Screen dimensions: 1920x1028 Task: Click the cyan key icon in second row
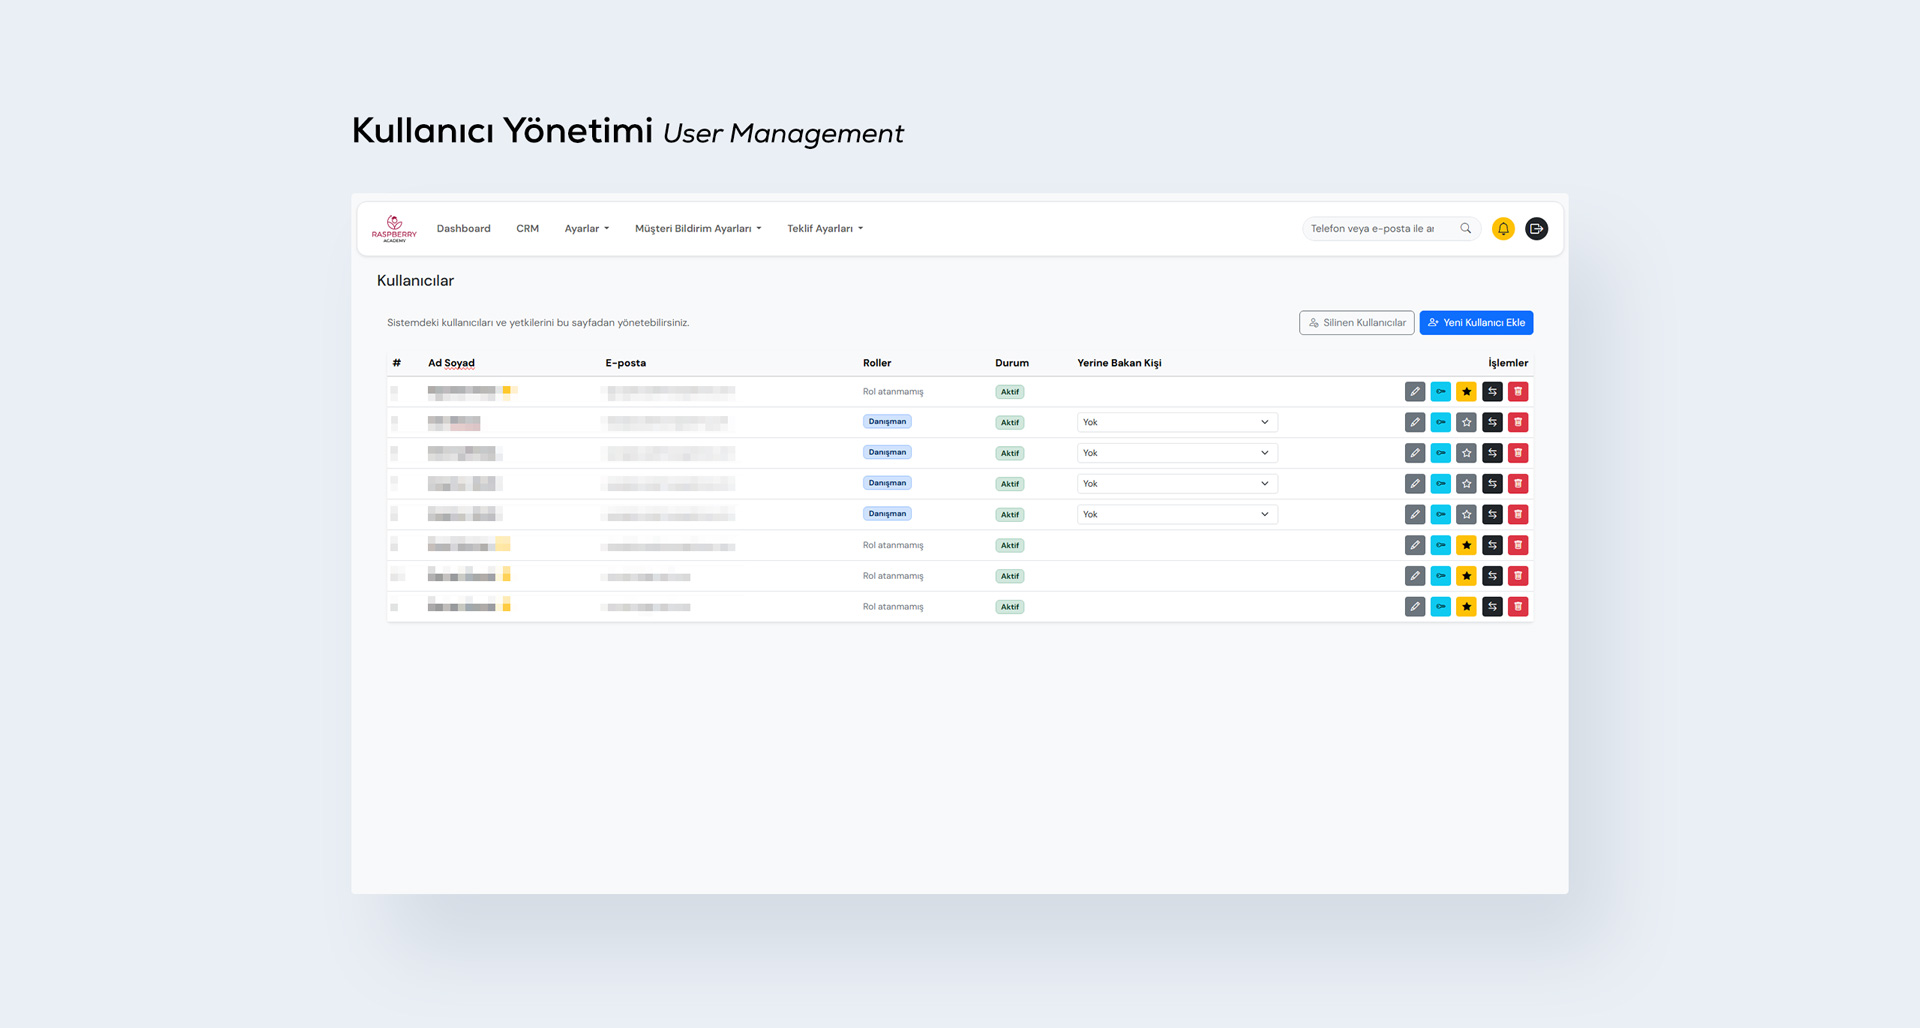point(1440,423)
